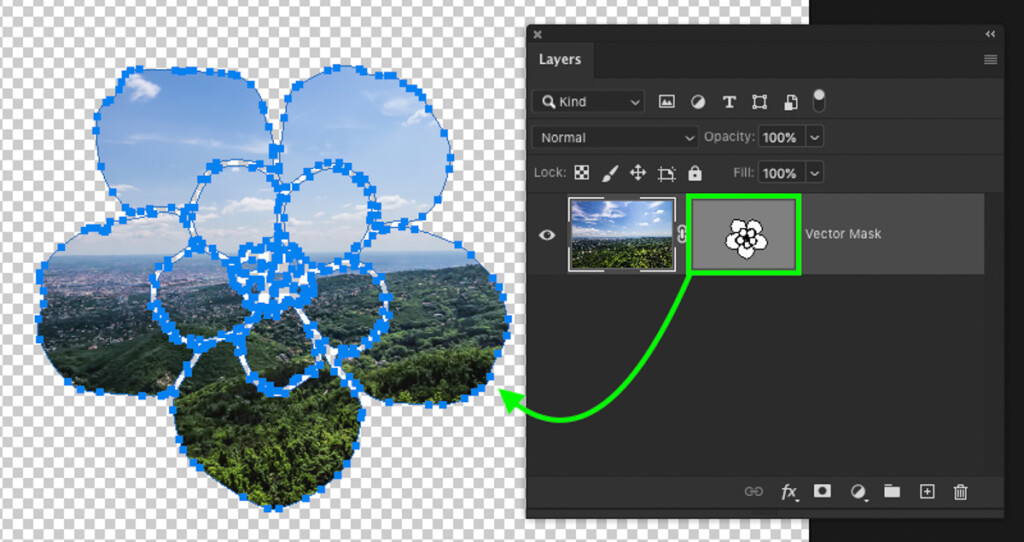Select the landscape layer thumbnail
This screenshot has height=542, width=1024.
click(x=622, y=234)
